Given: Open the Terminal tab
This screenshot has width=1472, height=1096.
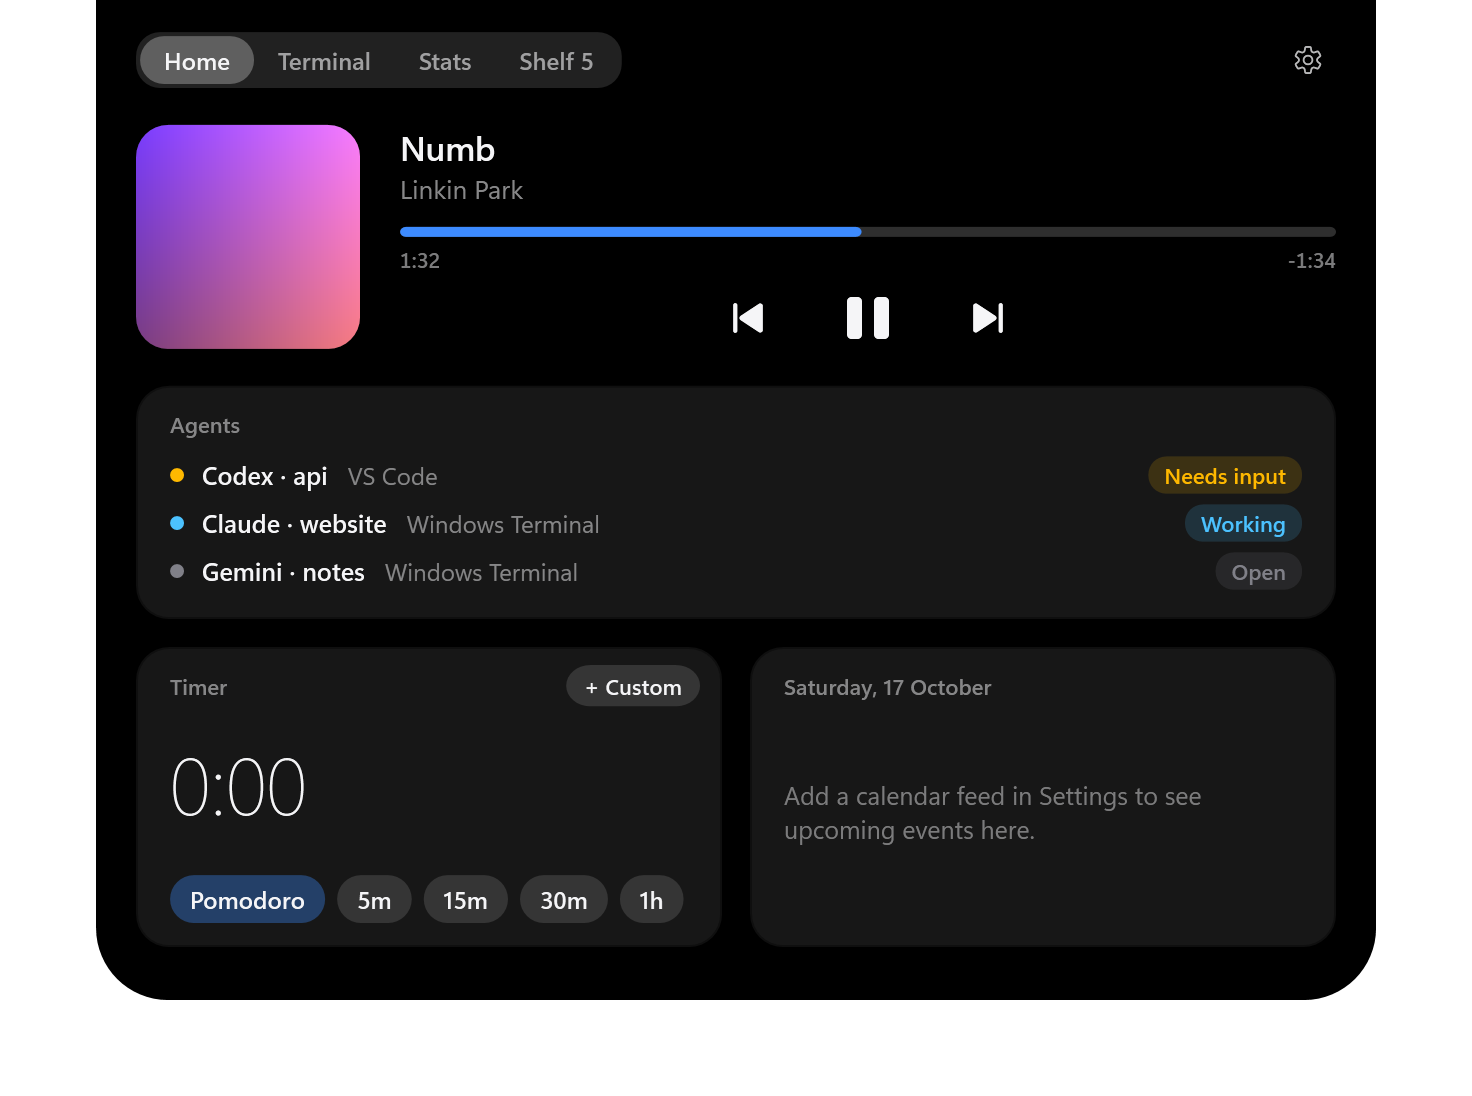Looking at the screenshot, I should click(x=324, y=61).
